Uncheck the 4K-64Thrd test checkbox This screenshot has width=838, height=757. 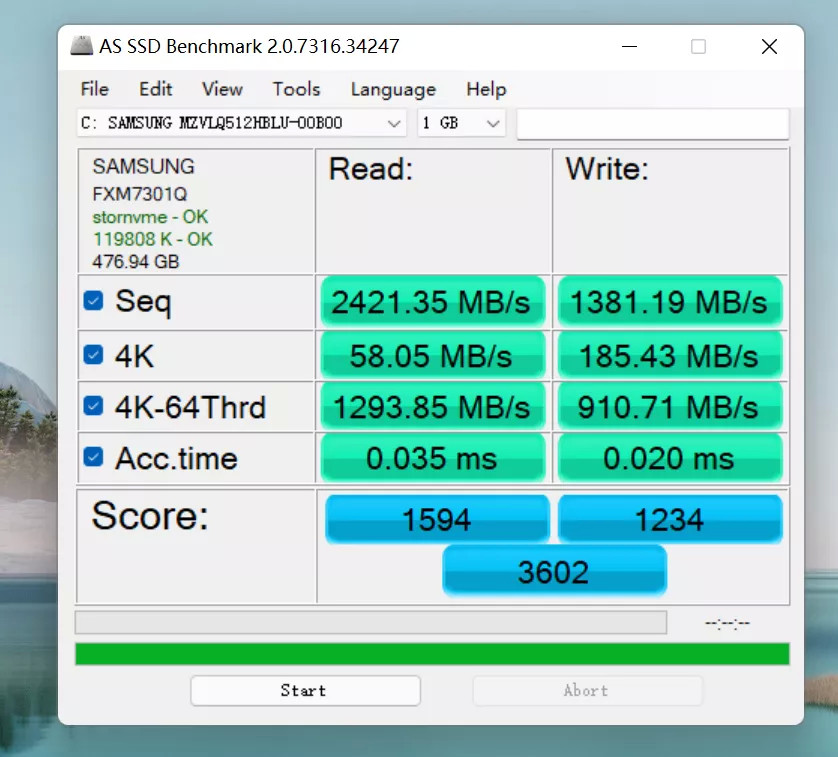tap(94, 405)
